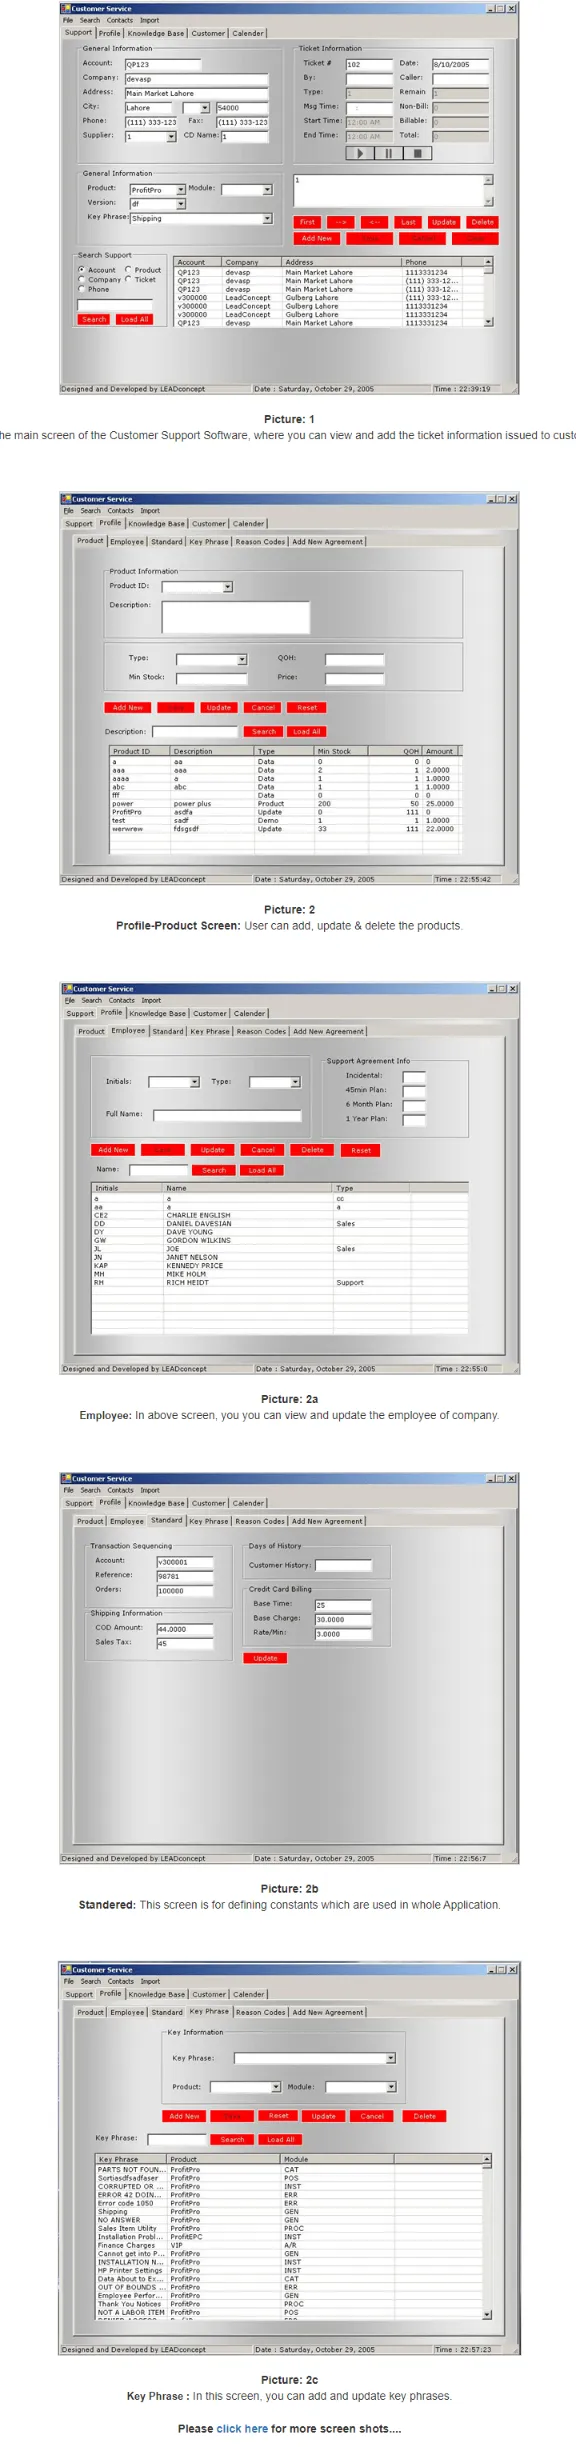The height and width of the screenshot is (2447, 576).
Task: Click scroll-down arrow of the key phrase list
Action: point(487,2314)
